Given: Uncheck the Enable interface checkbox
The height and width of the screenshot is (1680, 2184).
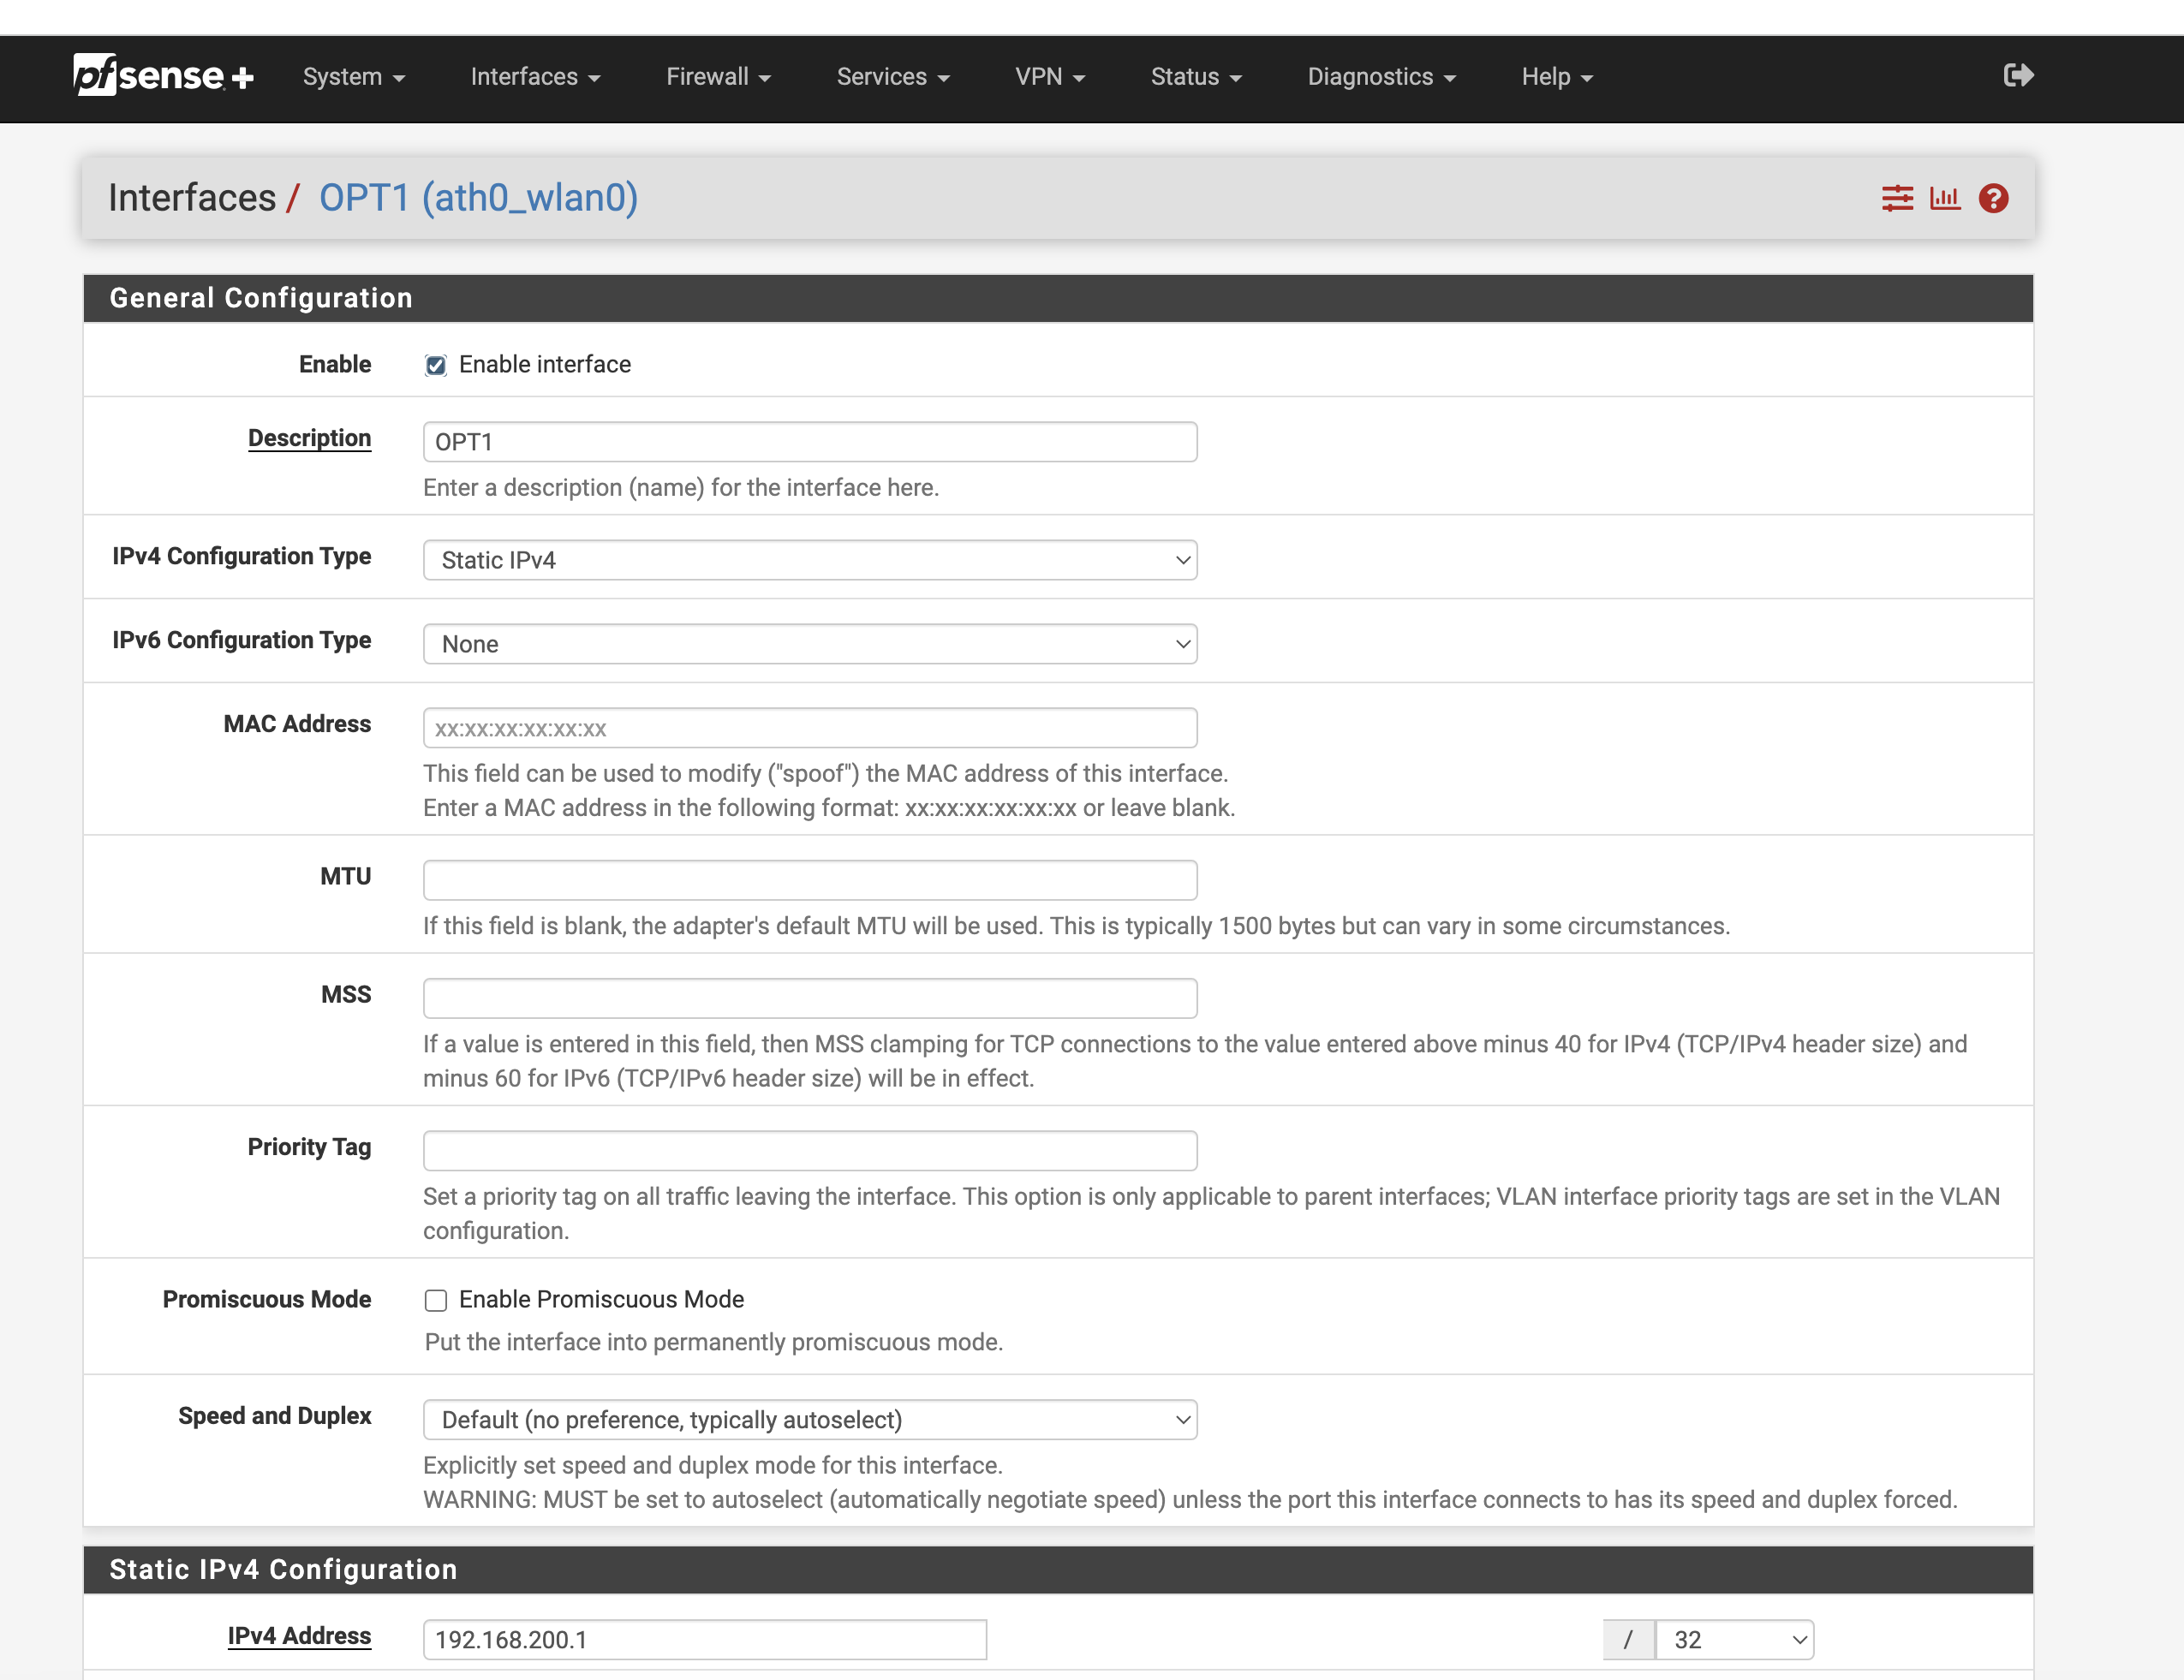Looking at the screenshot, I should (x=435, y=365).
